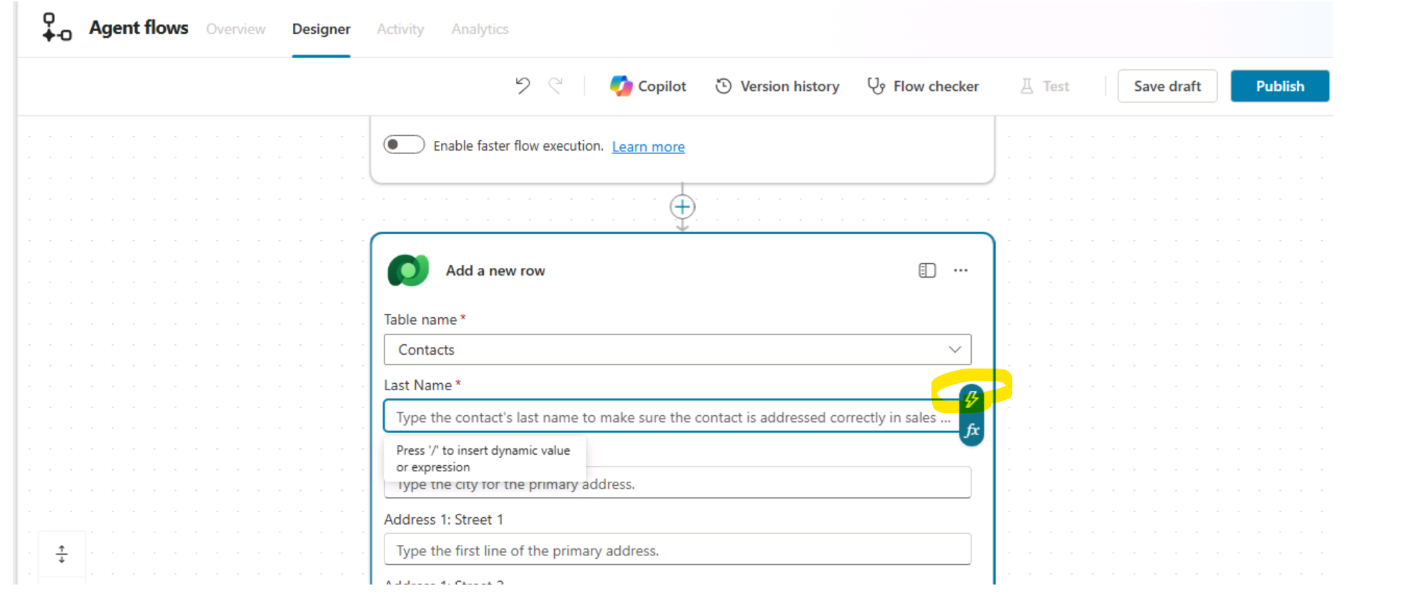Screen dimensions: 1402x613
Task: Open Version history
Action: [x=777, y=86]
